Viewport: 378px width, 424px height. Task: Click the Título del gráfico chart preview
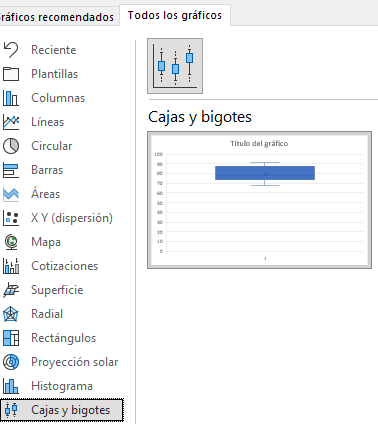tap(259, 200)
